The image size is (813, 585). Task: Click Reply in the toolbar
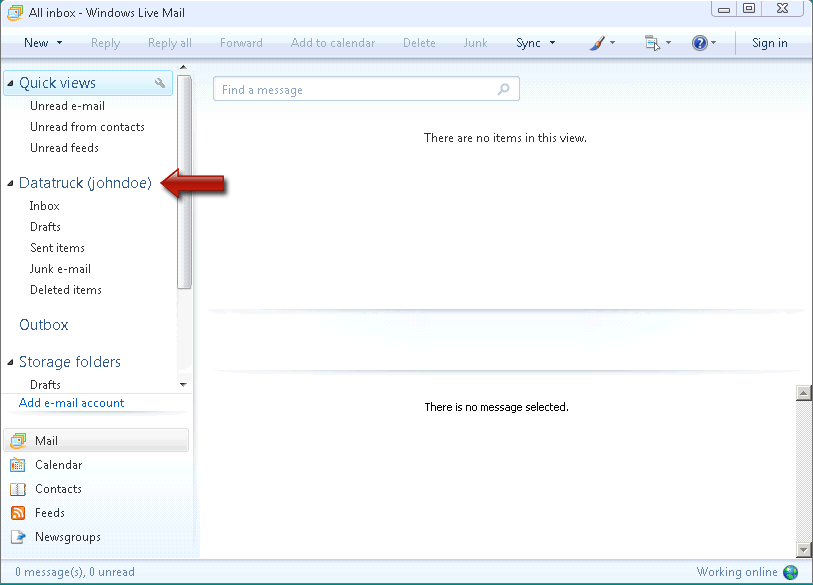[105, 43]
